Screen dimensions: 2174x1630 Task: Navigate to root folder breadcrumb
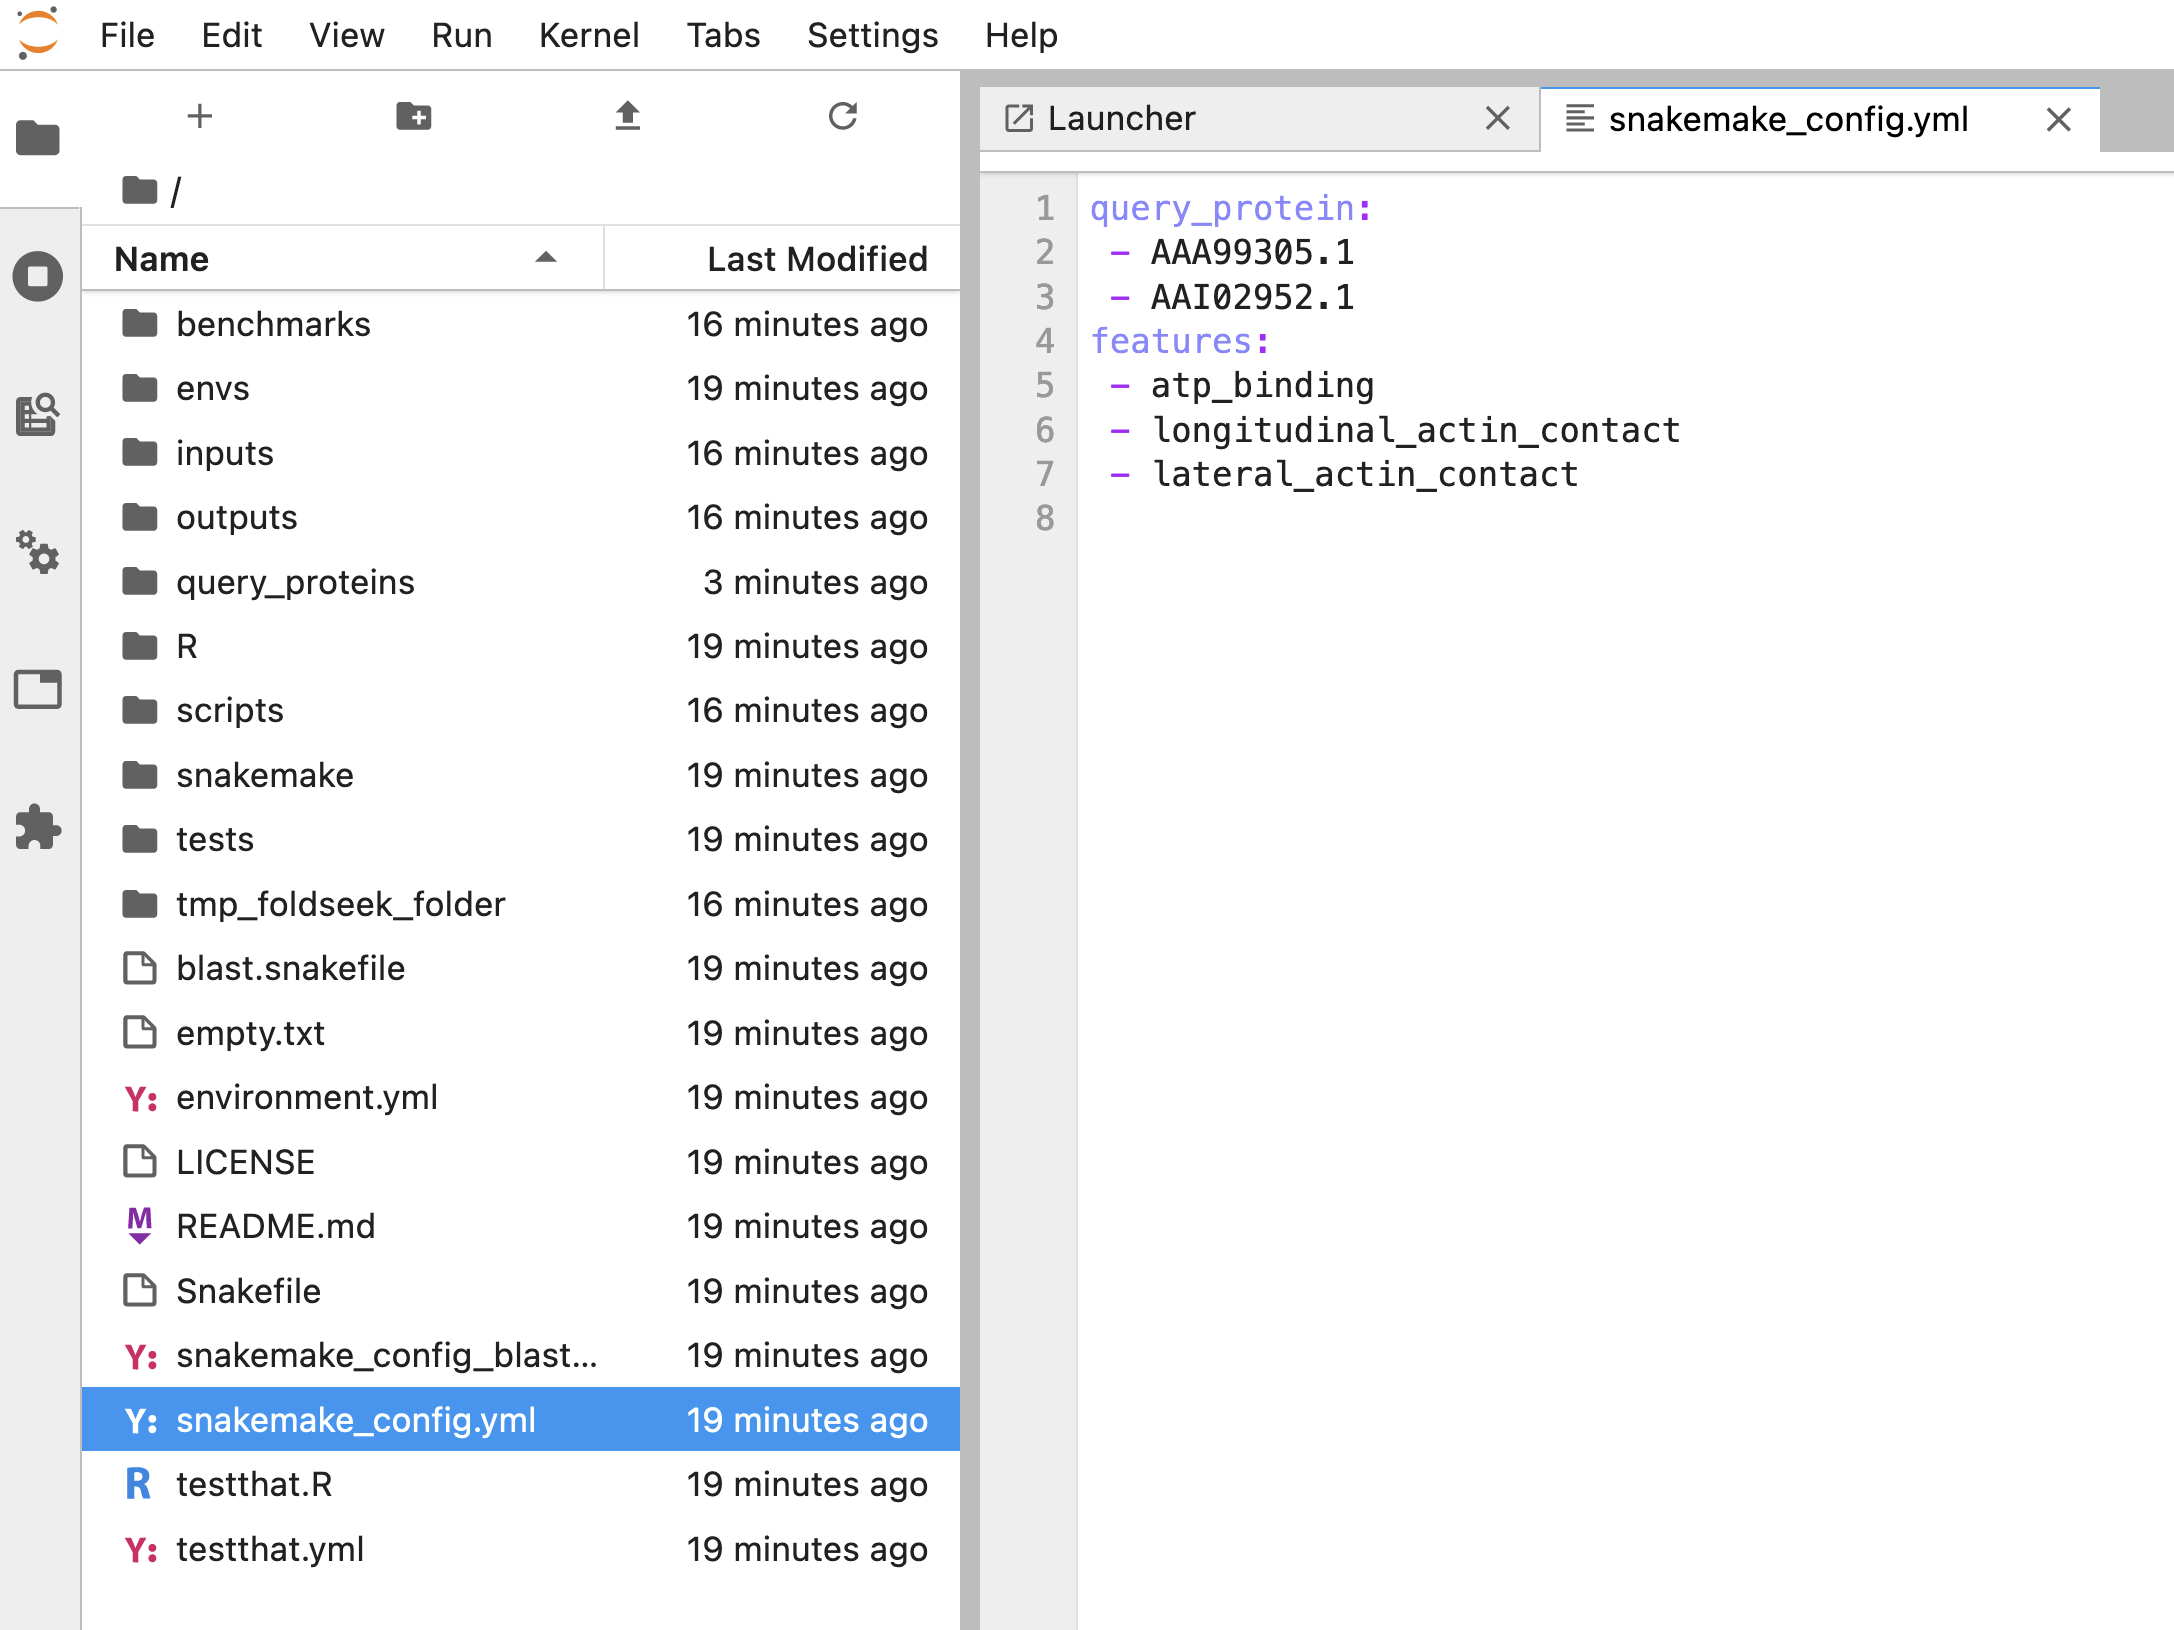click(x=141, y=190)
